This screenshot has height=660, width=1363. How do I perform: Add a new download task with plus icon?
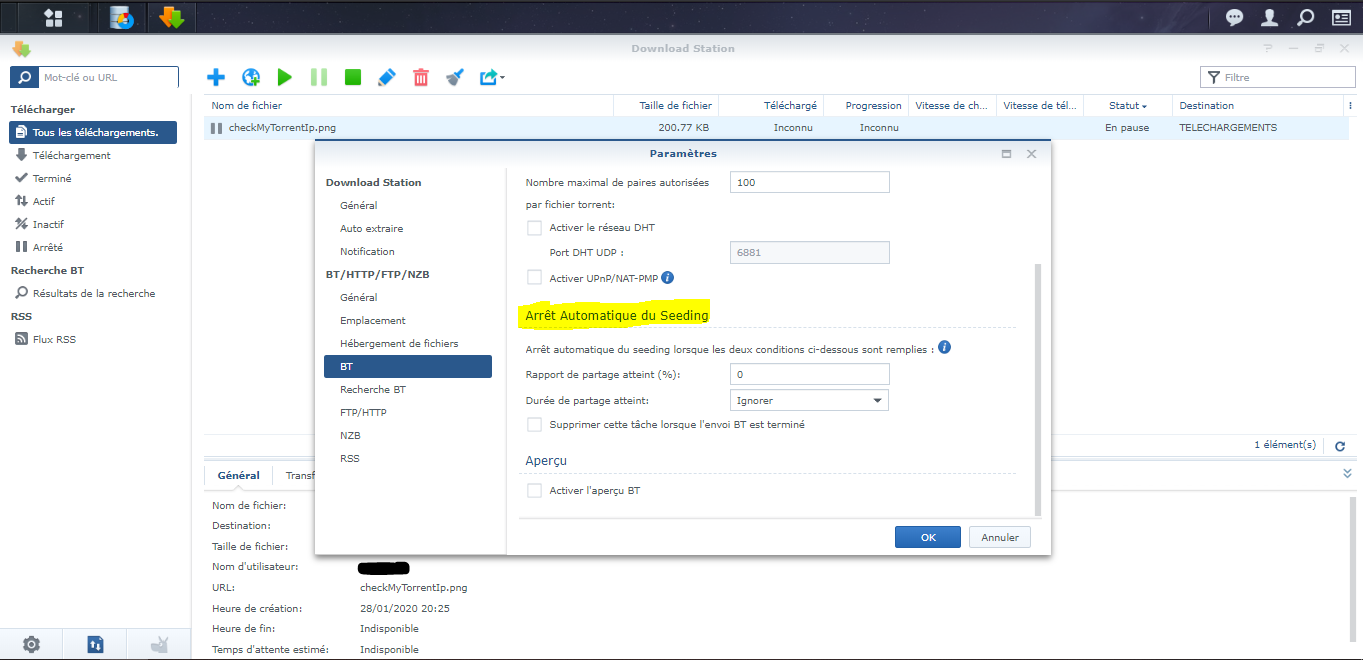click(216, 77)
